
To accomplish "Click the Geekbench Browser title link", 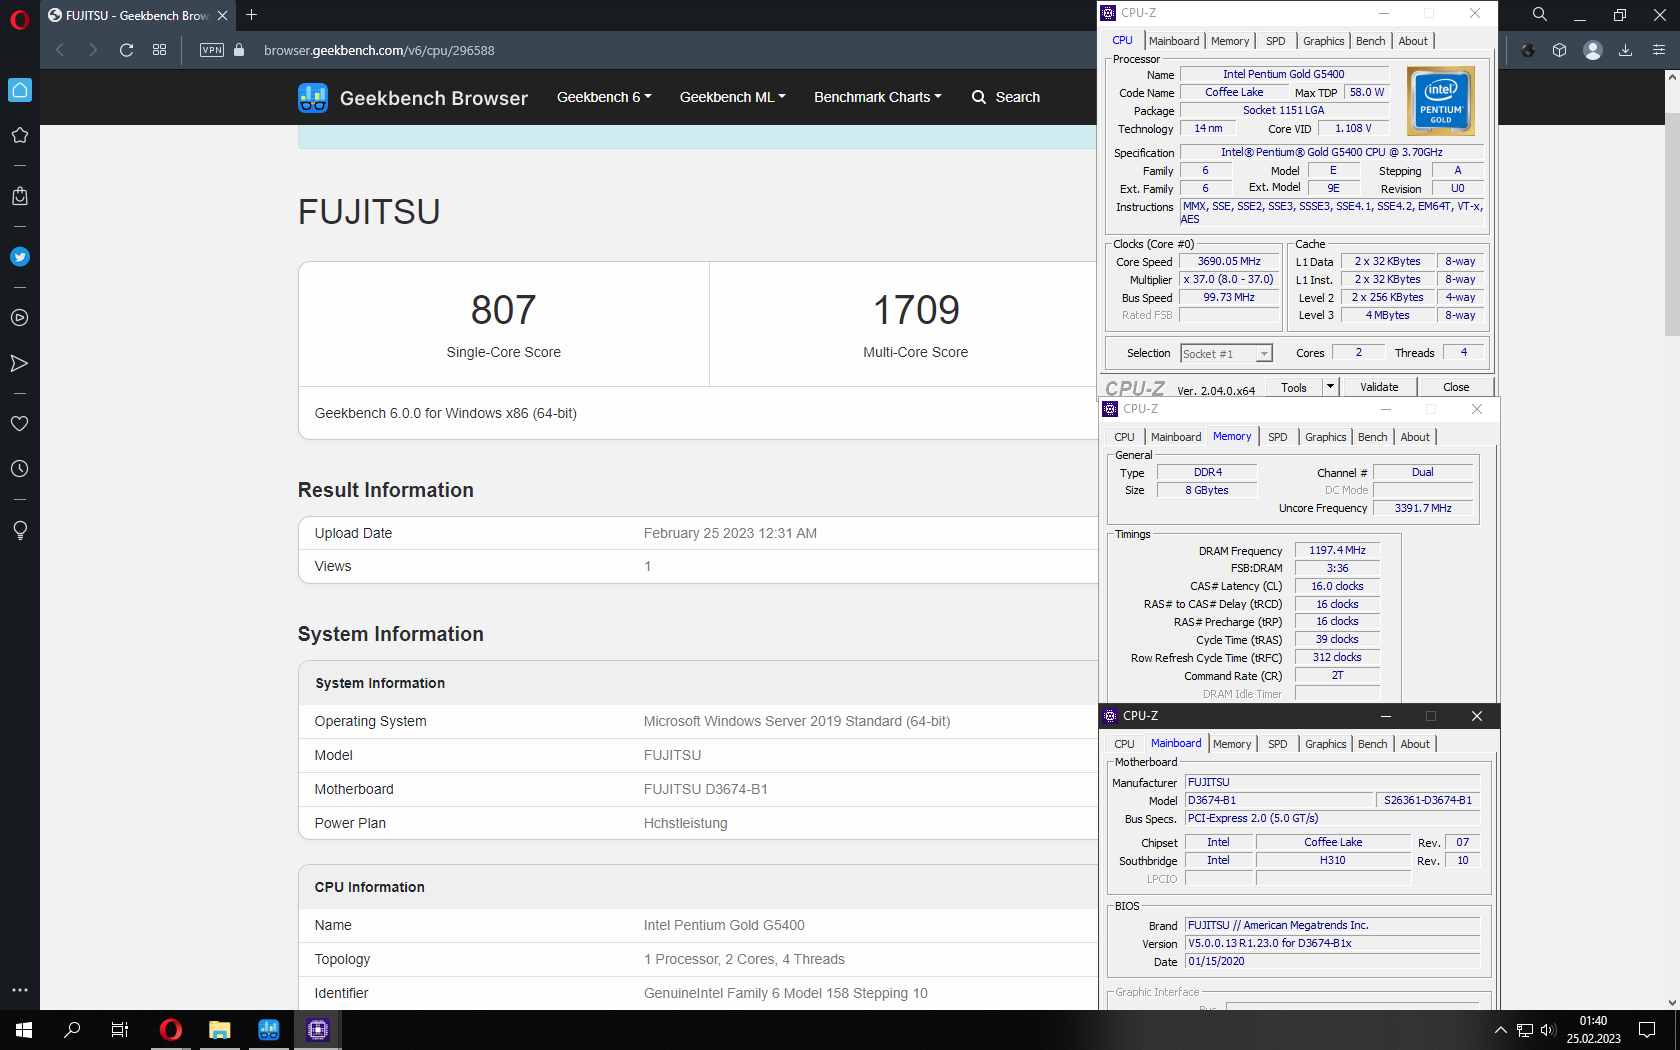I will 434,98.
